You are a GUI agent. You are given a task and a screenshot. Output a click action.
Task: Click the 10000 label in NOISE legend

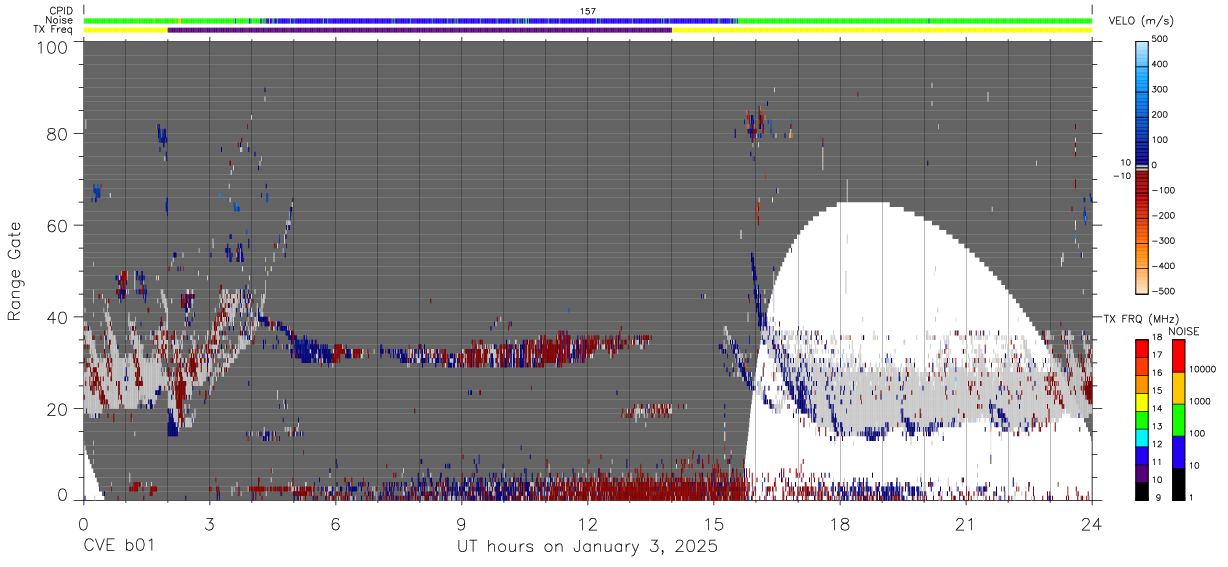[1203, 370]
